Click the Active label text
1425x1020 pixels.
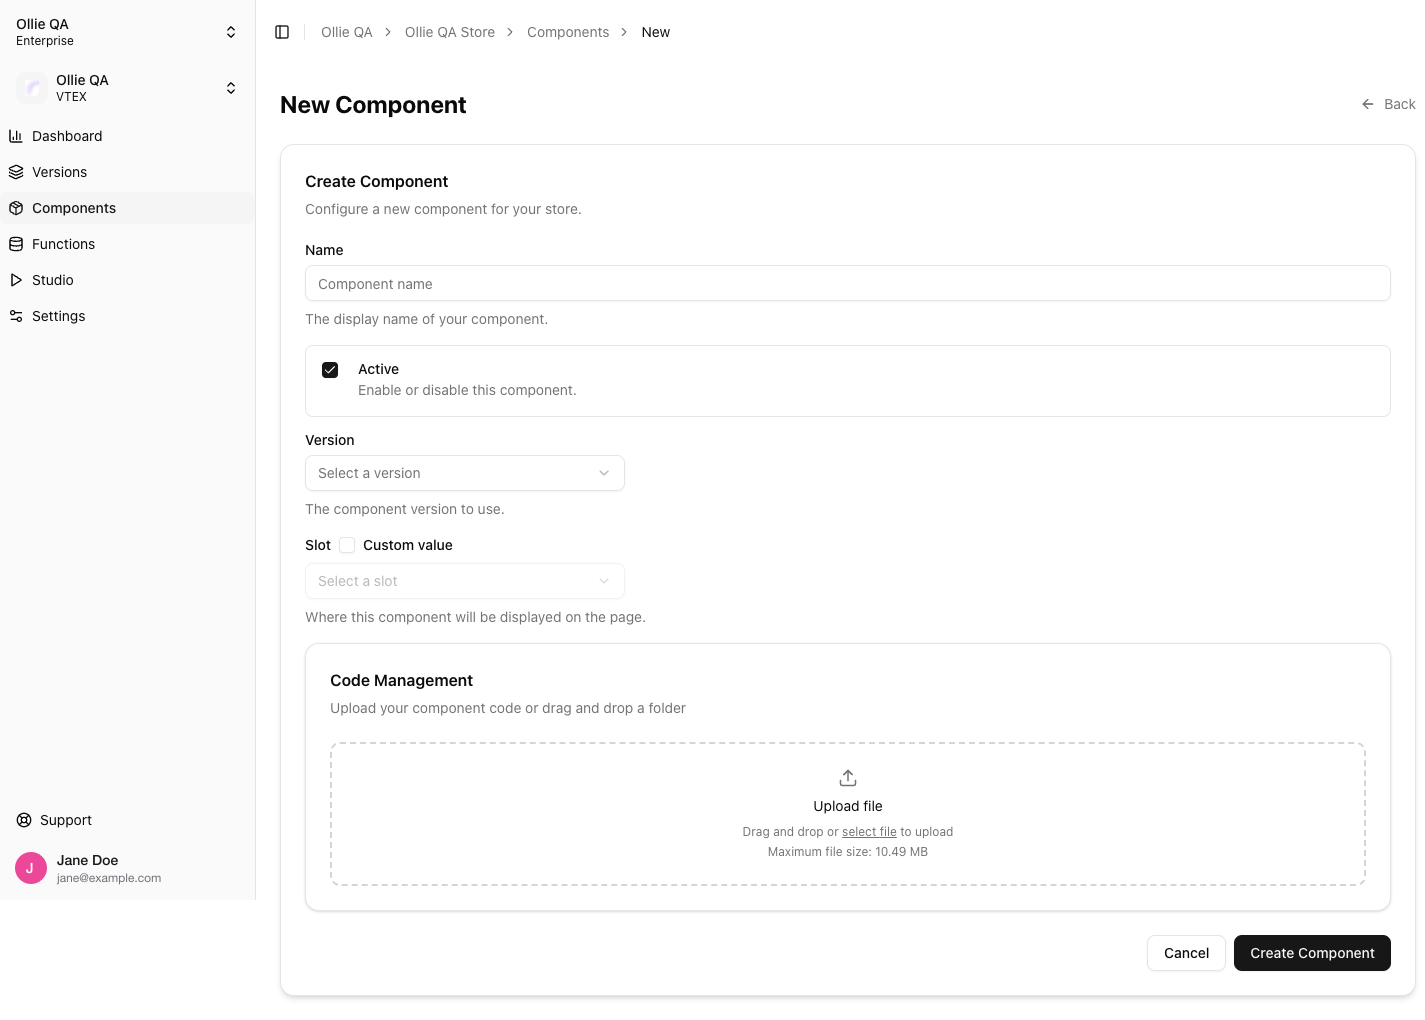(378, 369)
